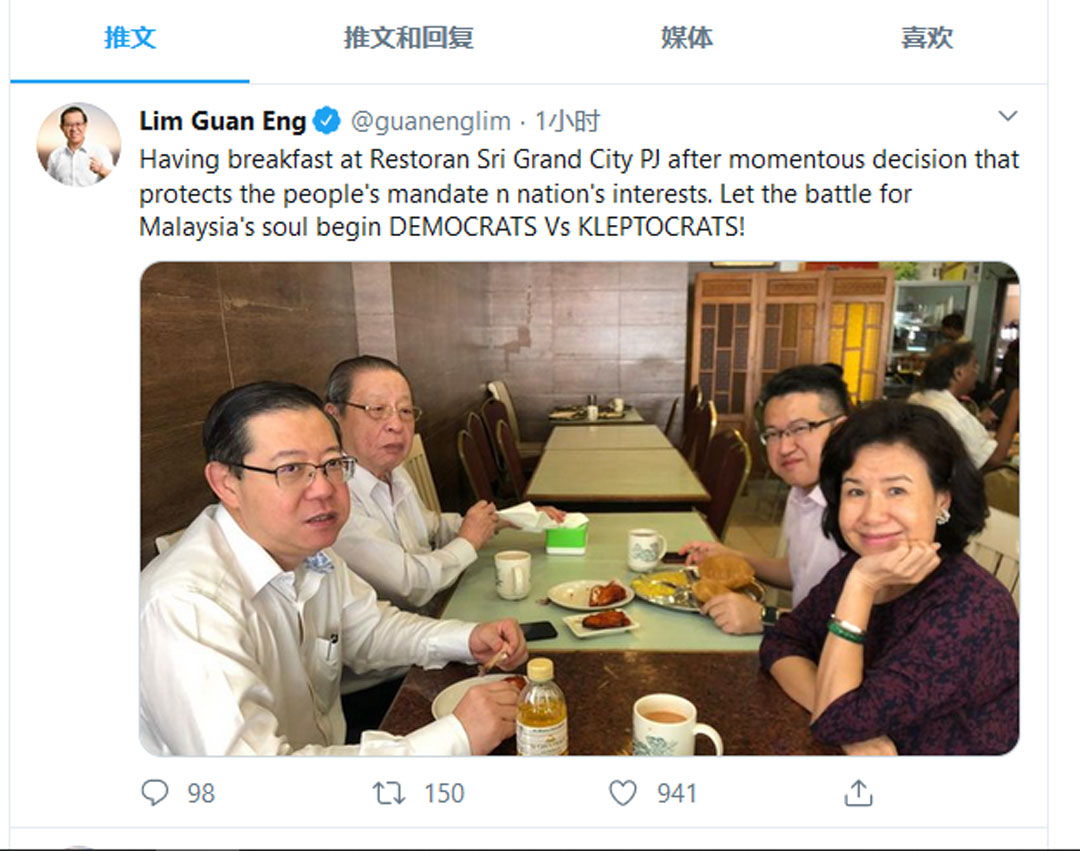Open the tweet text about Restoran Sri Grand City
Screen dimensions: 1080x851
click(579, 193)
